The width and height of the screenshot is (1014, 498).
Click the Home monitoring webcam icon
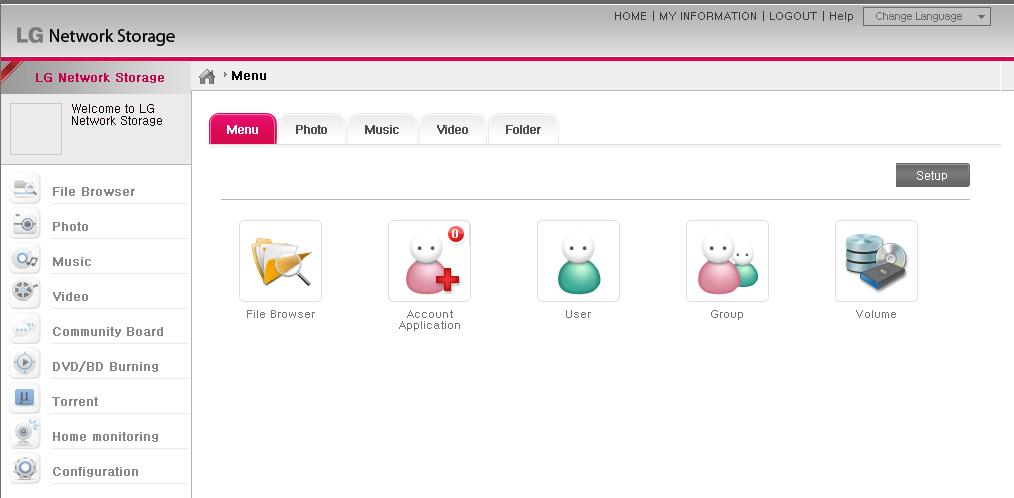pyautogui.click(x=25, y=433)
